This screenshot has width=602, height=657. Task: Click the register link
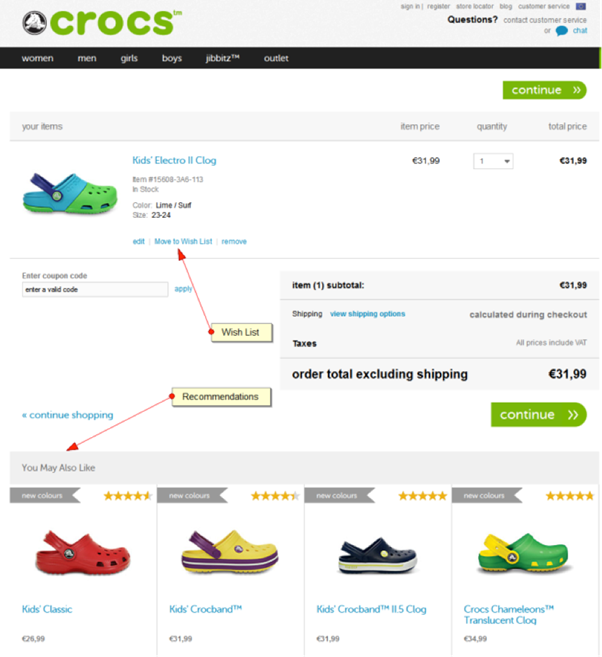[x=438, y=6]
